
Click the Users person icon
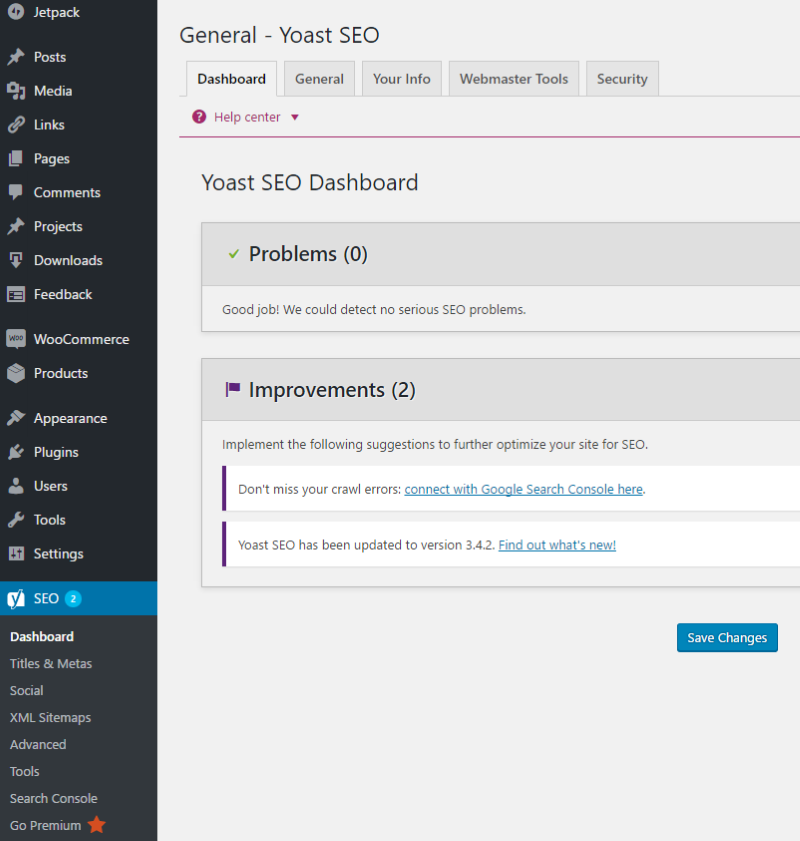click(x=16, y=485)
